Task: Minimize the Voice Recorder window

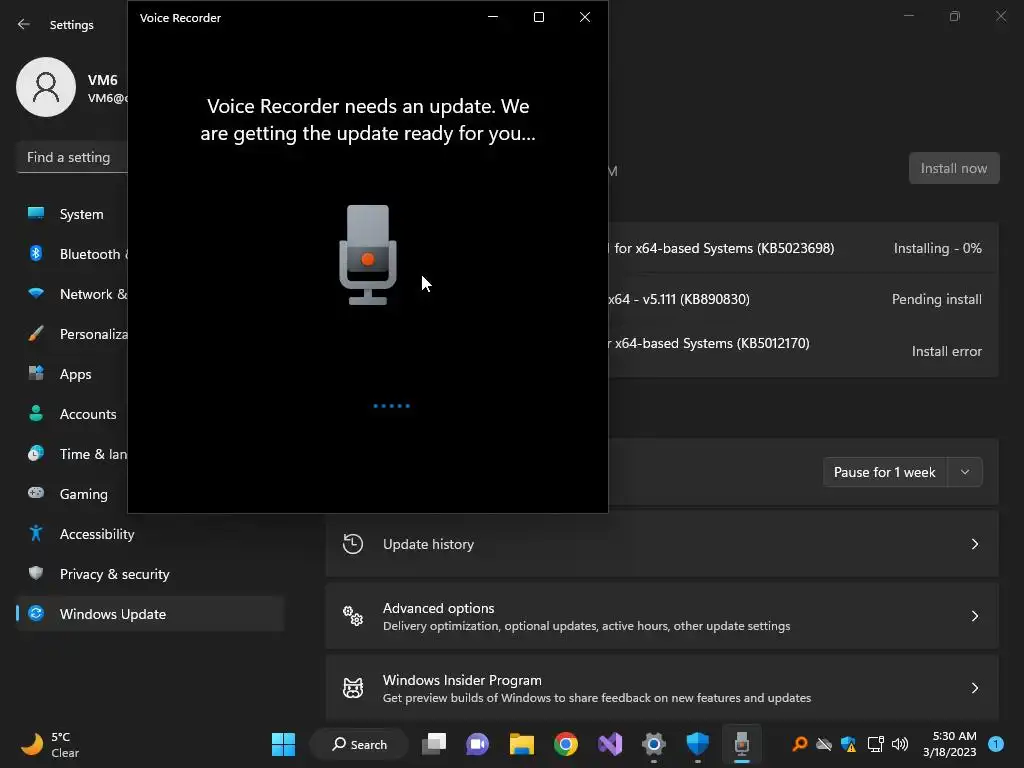Action: [493, 17]
